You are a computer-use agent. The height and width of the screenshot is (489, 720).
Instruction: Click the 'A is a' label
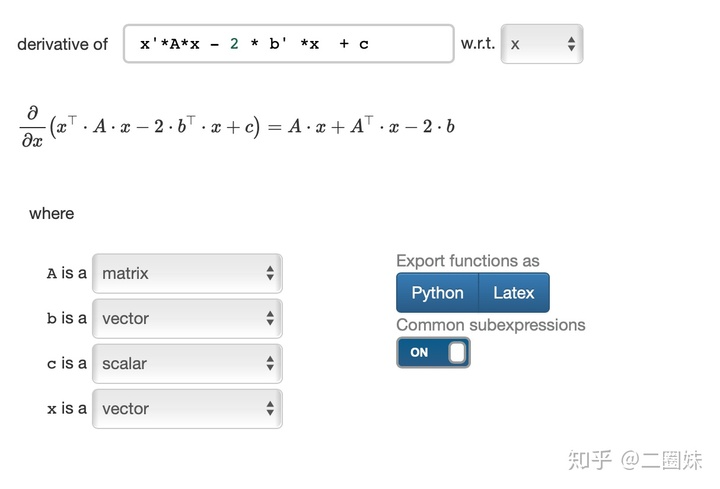pos(66,273)
